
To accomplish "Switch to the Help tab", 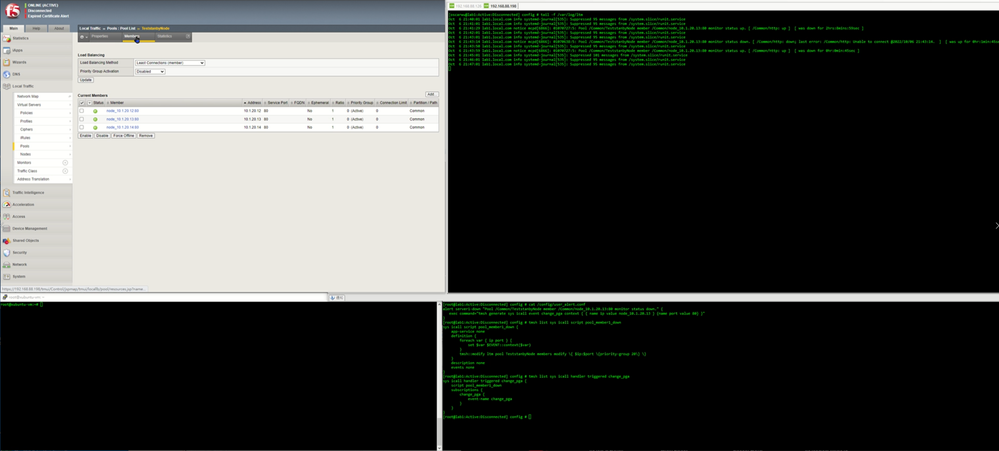I will tap(36, 29).
